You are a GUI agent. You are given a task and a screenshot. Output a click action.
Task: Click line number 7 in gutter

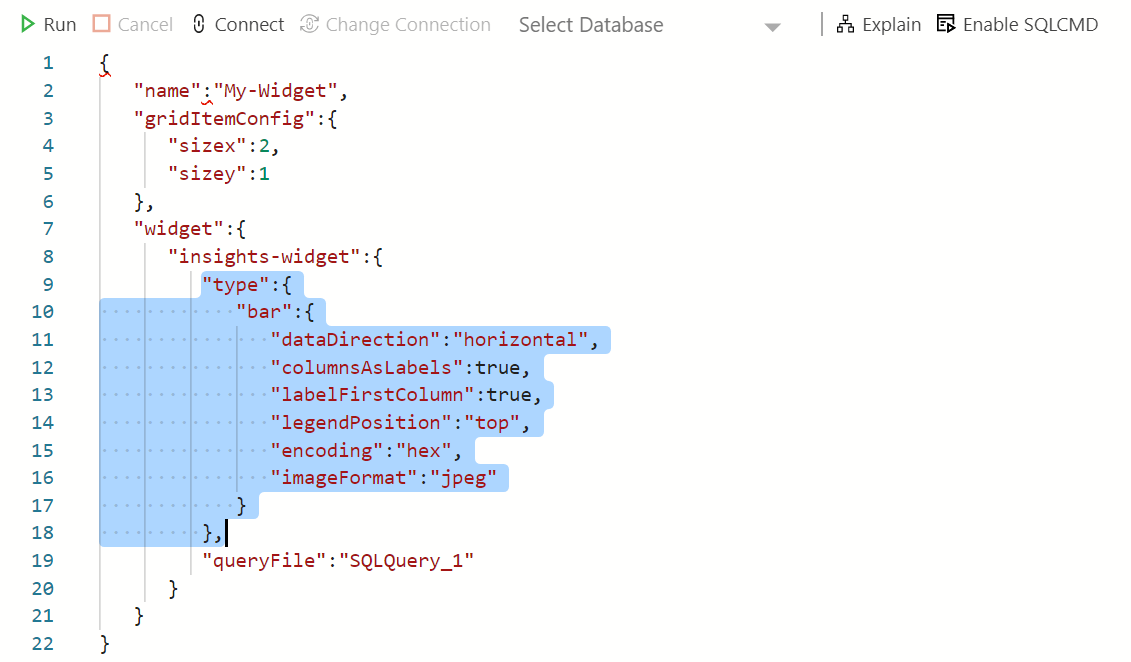(48, 229)
